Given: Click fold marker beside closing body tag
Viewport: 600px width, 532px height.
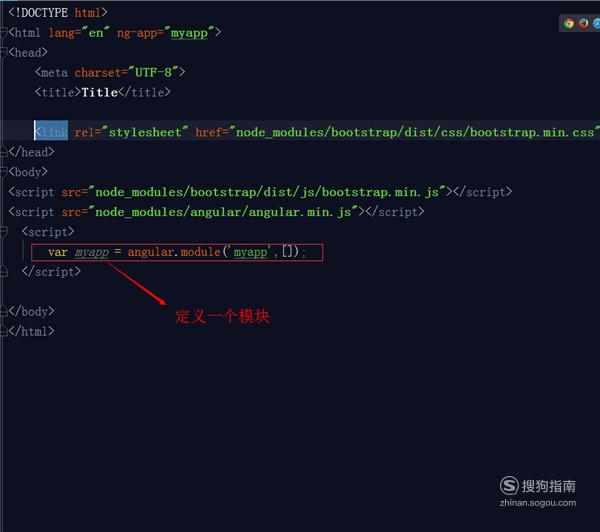Looking at the screenshot, I should (x=3, y=312).
